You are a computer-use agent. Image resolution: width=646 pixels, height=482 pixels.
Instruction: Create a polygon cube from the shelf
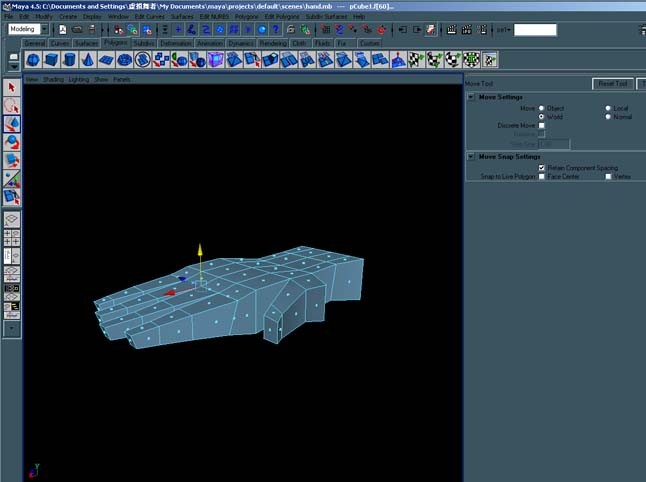(x=51, y=60)
